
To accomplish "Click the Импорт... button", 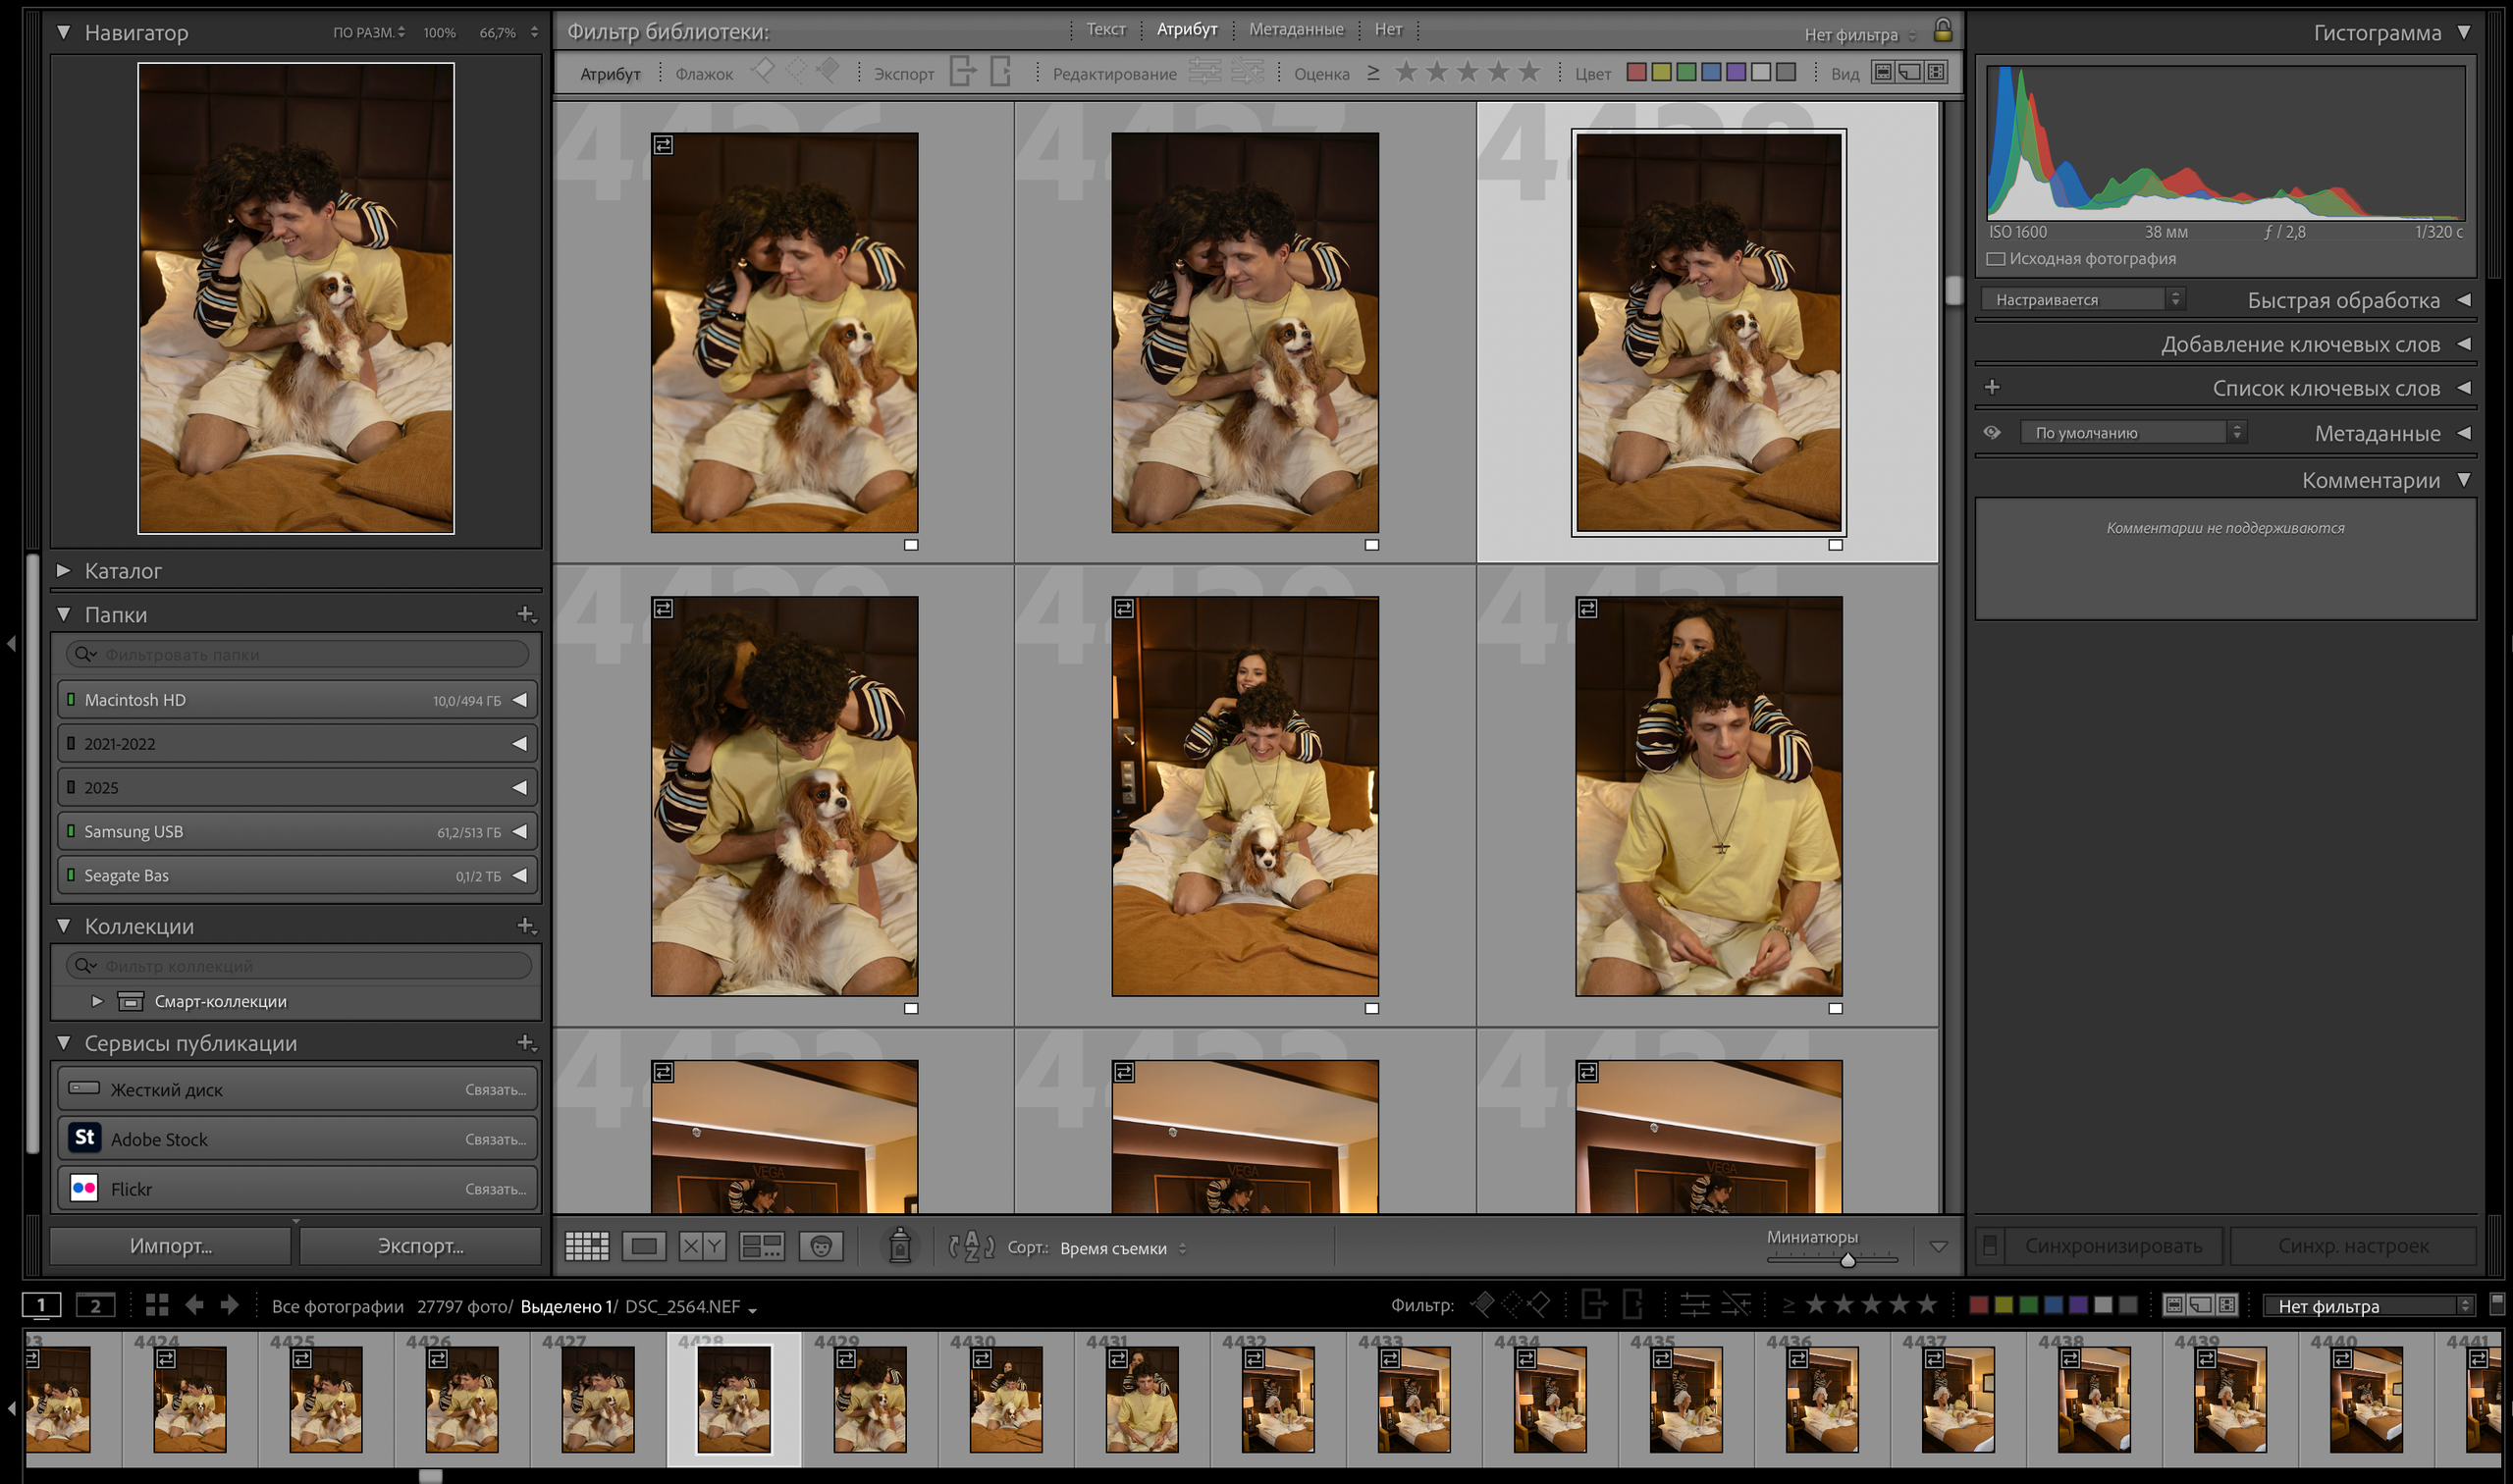I will coord(170,1246).
